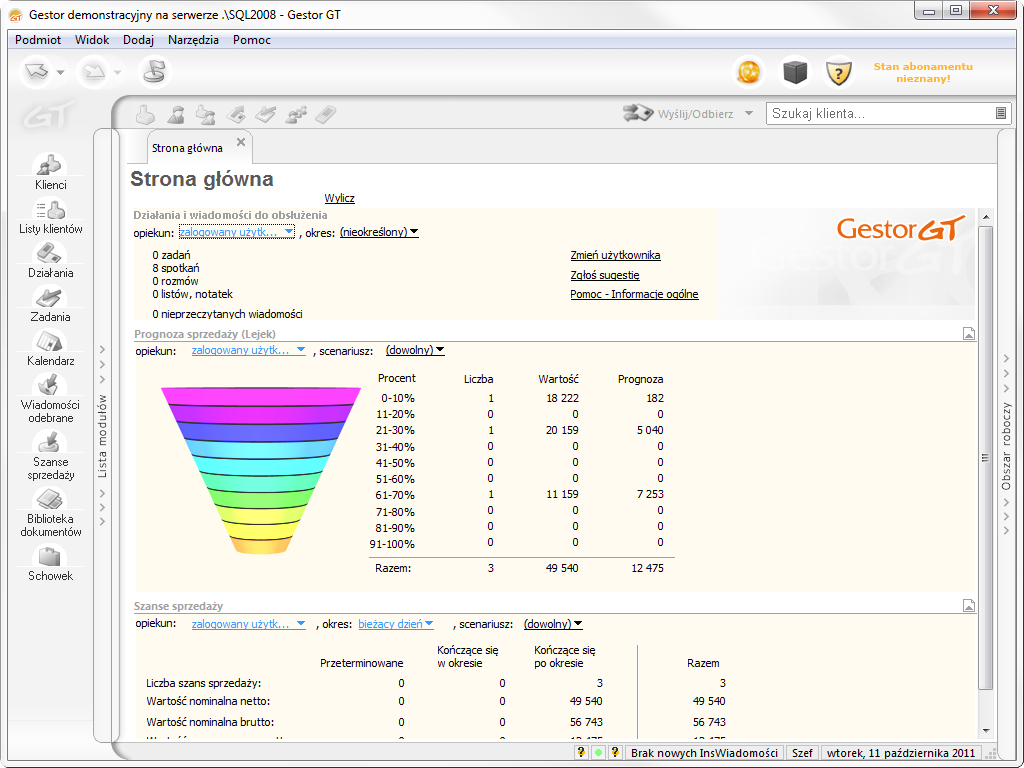The image size is (1024, 768).
Task: Open the Wyślij/Odbierz dropdown
Action: tap(749, 113)
